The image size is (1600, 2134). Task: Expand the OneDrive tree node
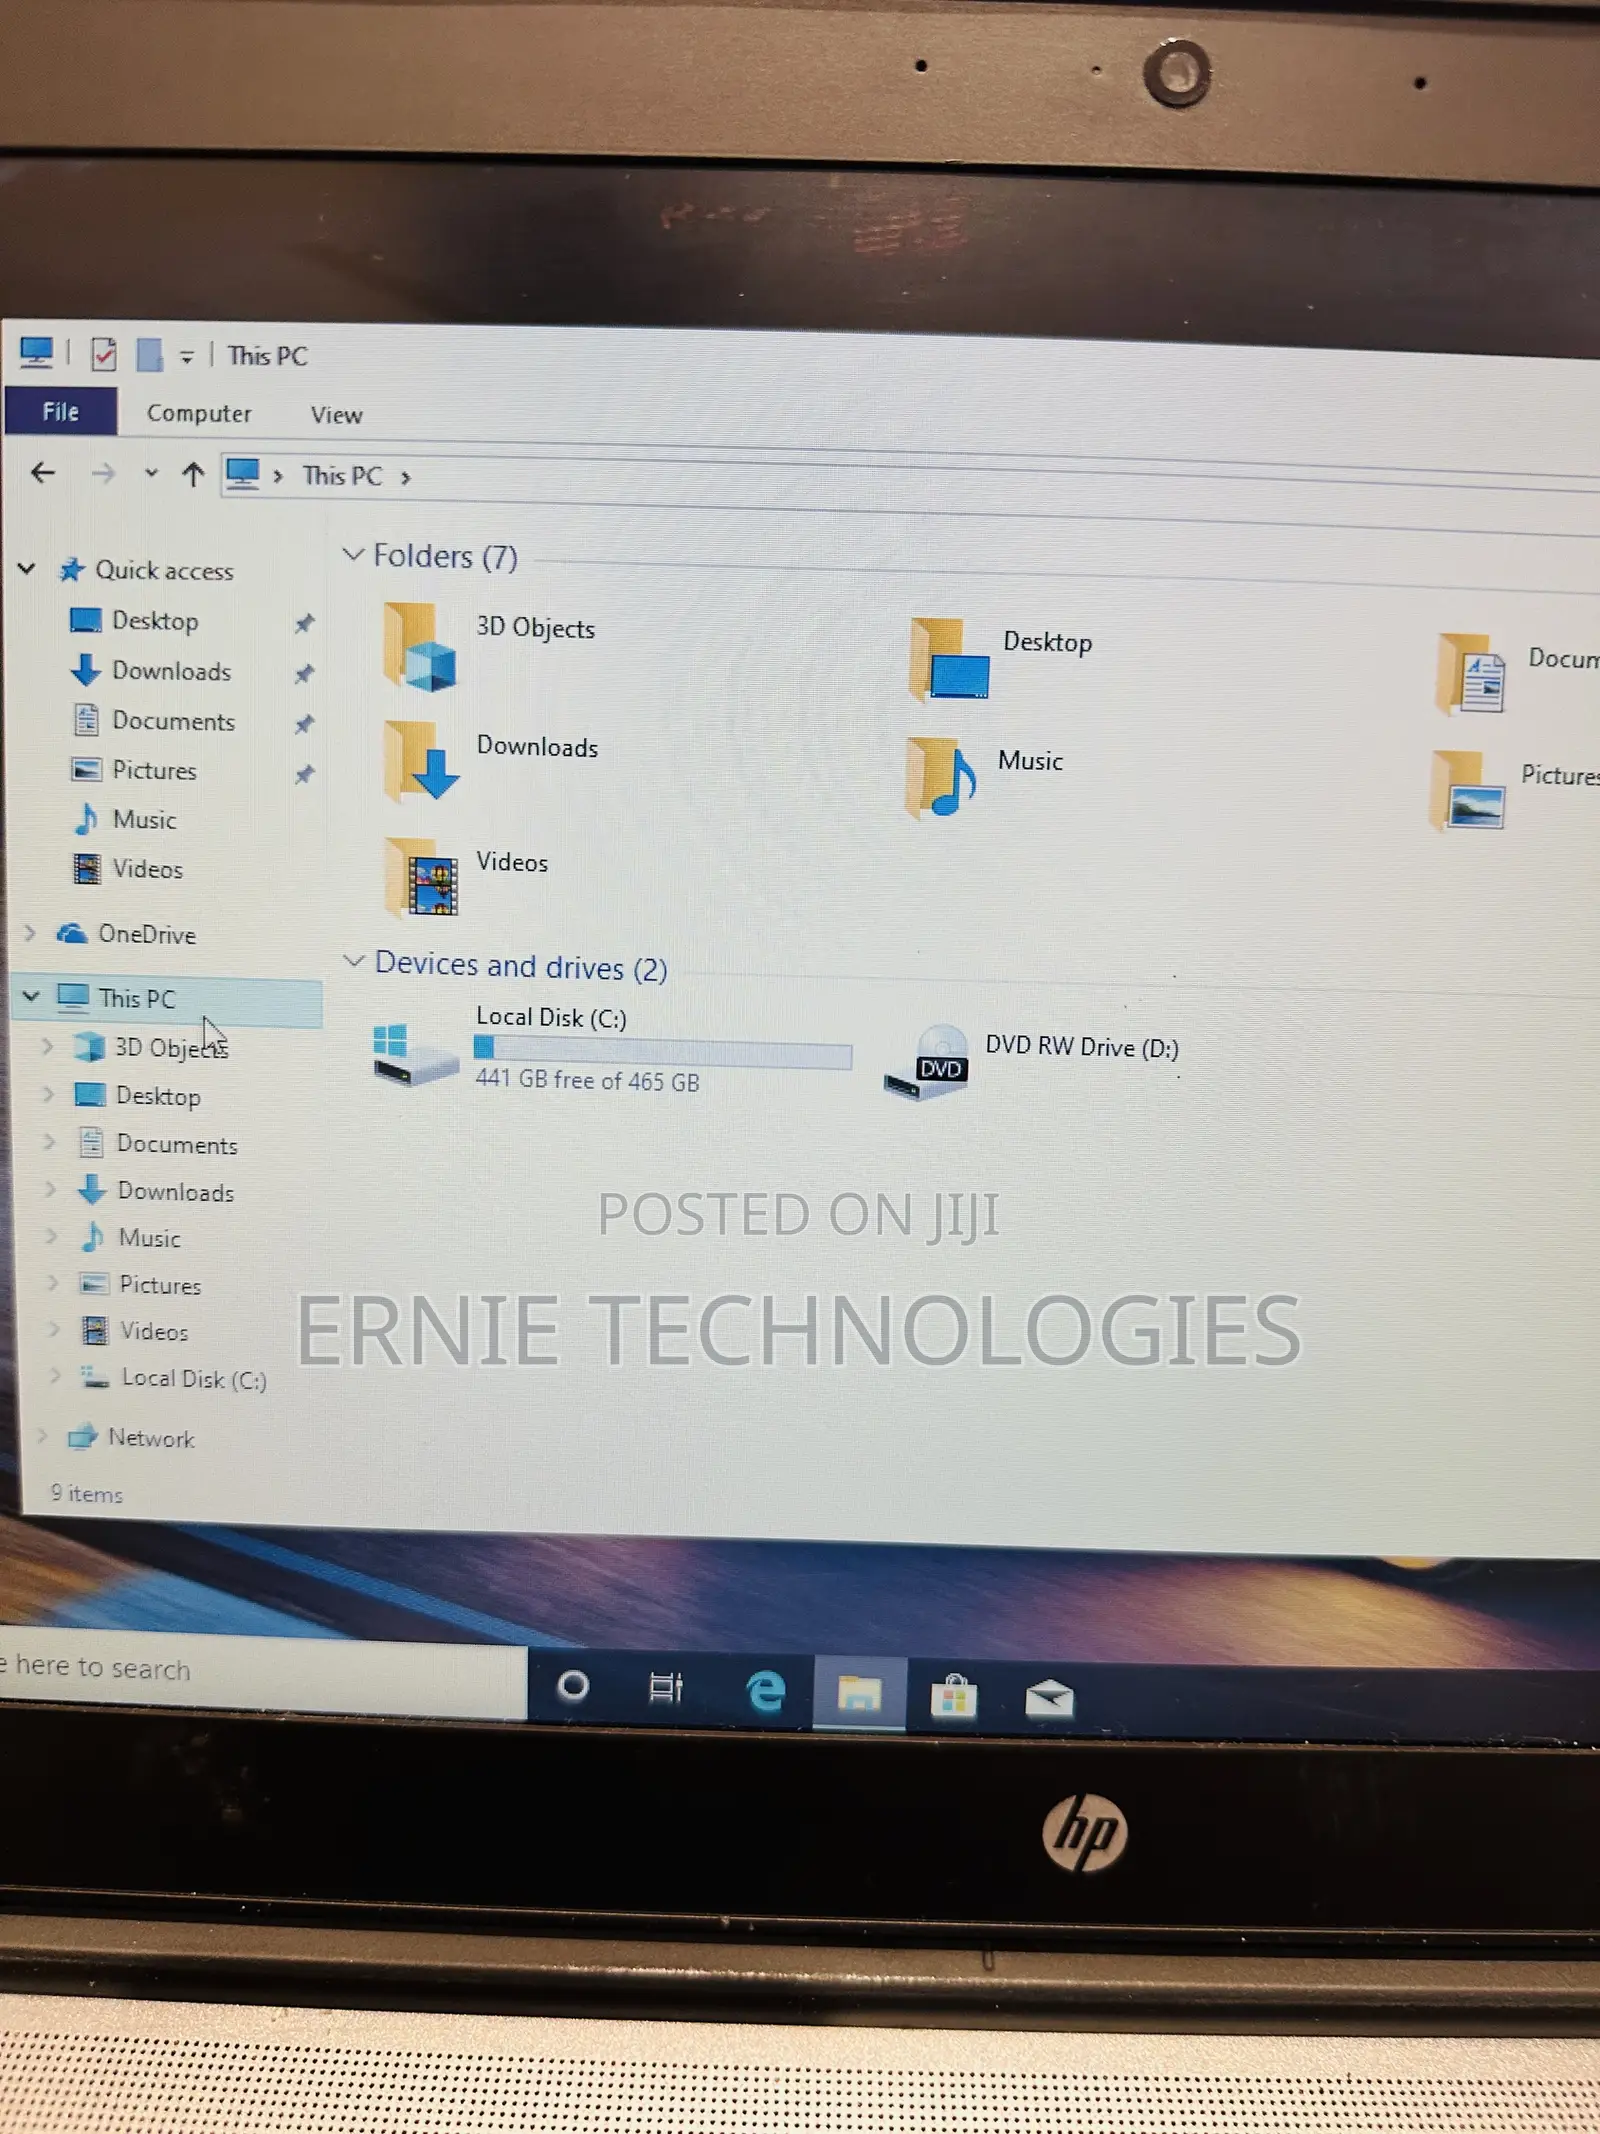30,933
